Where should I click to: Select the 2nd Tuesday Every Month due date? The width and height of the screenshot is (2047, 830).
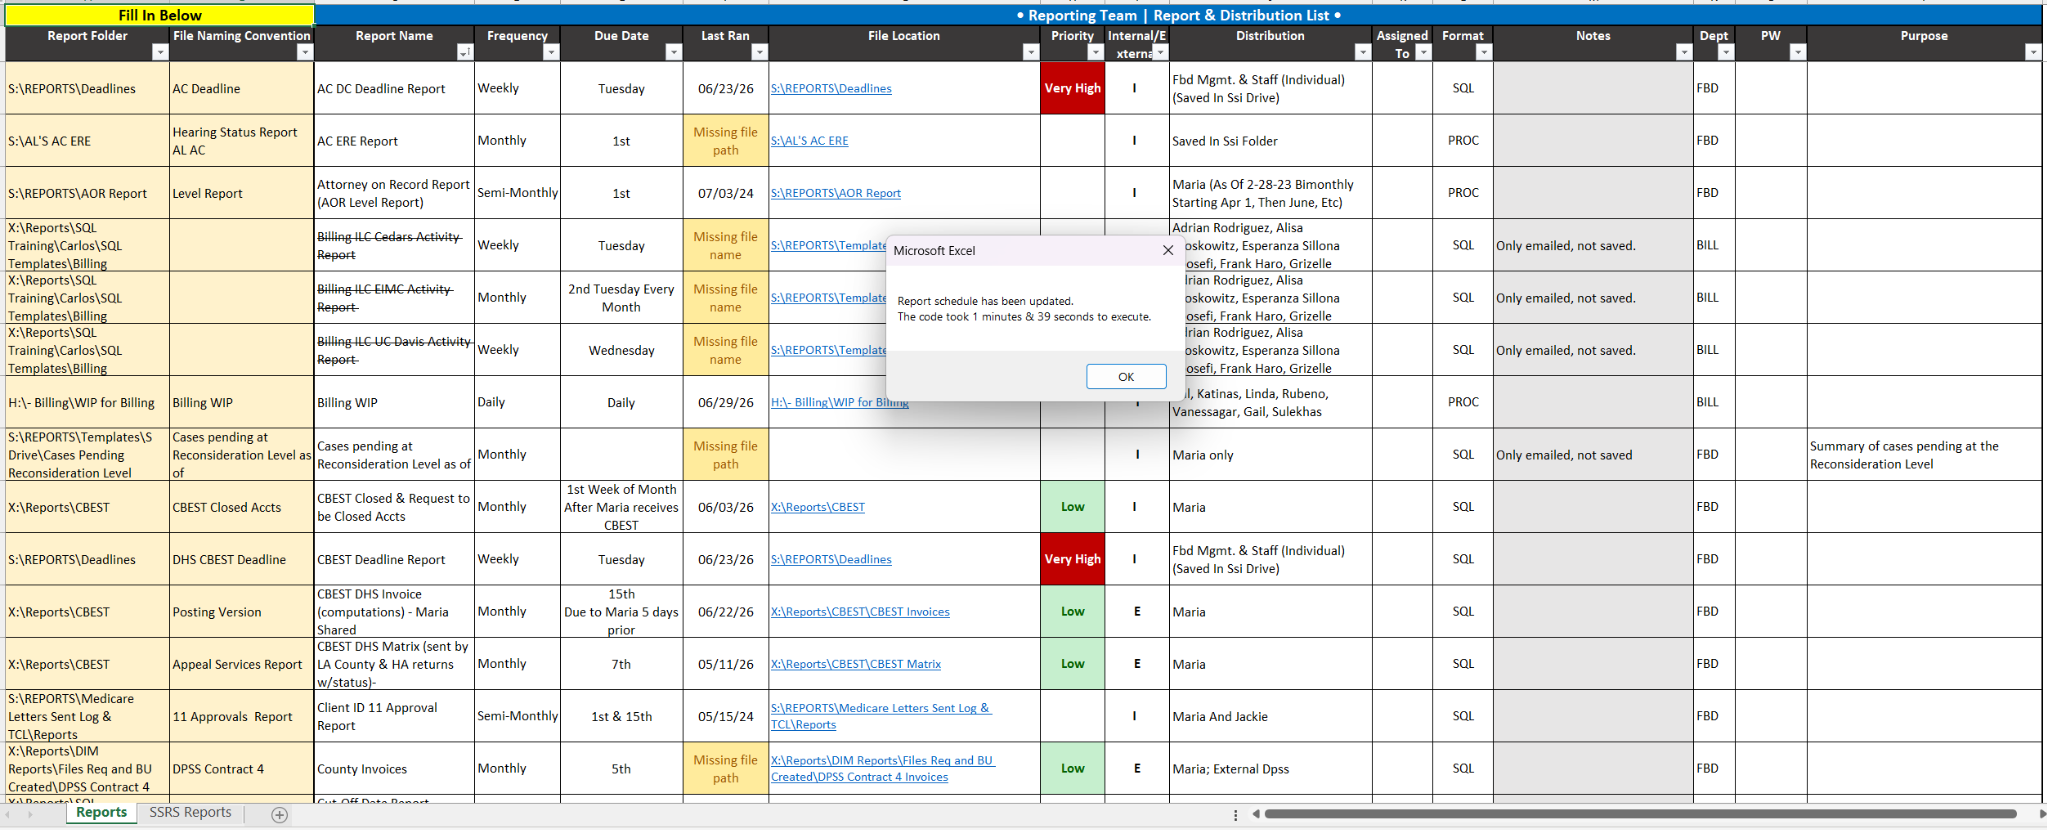[x=621, y=298]
